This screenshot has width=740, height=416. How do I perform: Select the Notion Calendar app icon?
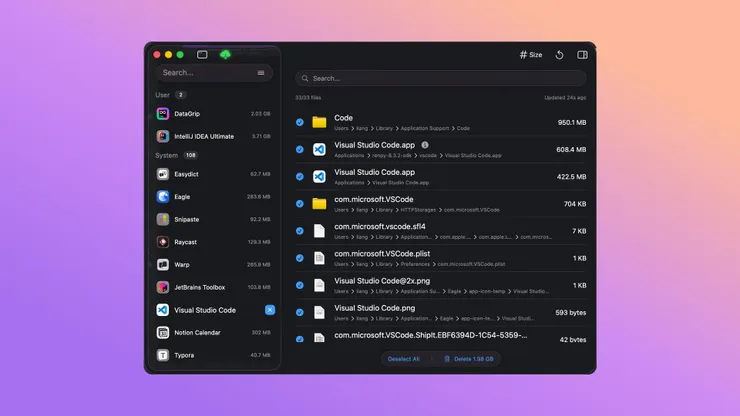[163, 333]
